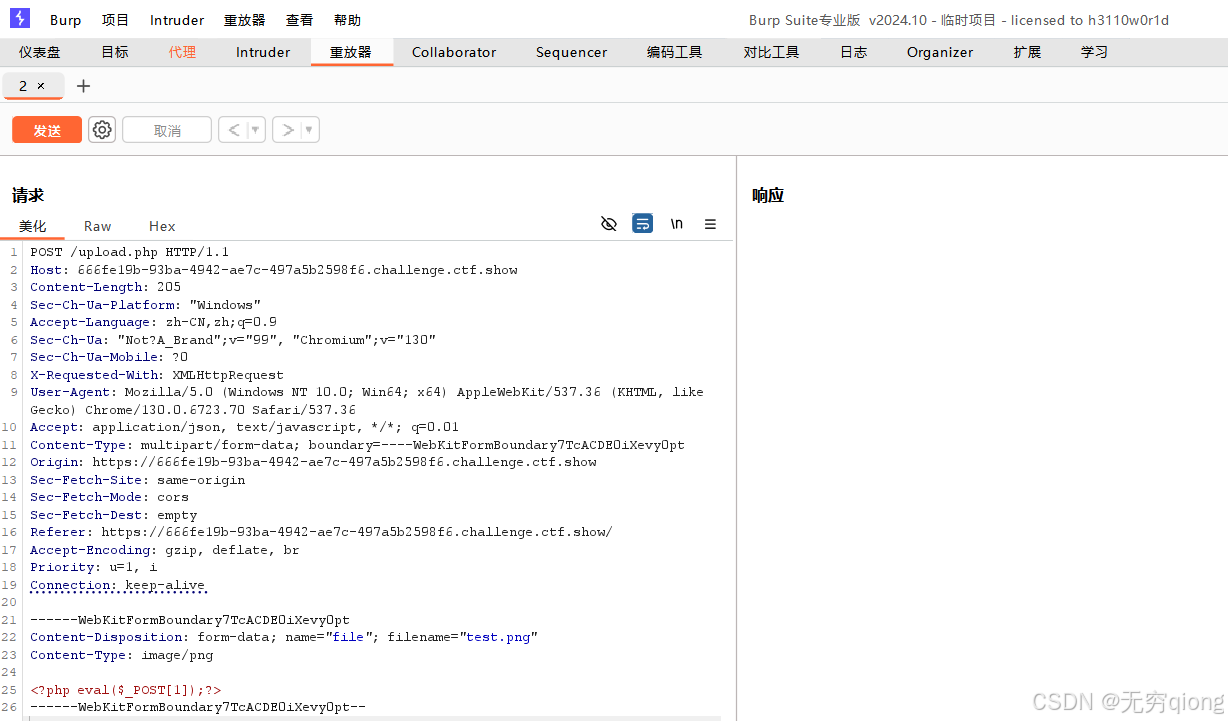Open the 查看 menu
Screen dimensions: 1228x721
click(299, 20)
